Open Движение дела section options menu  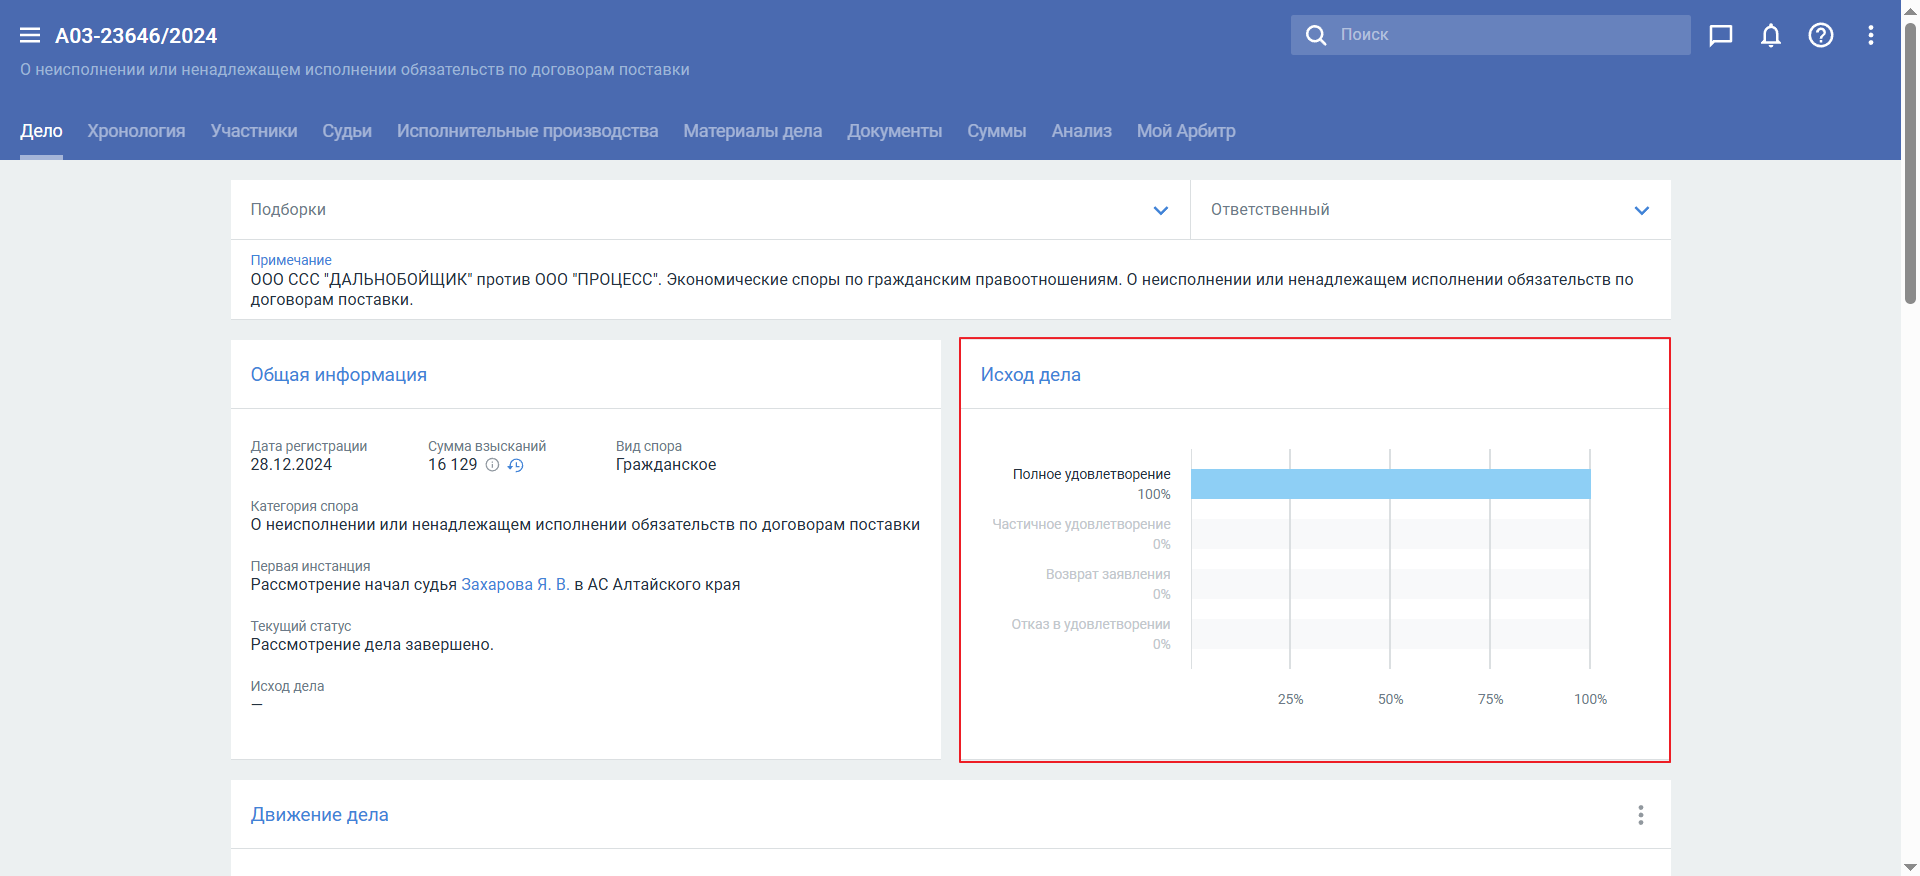tap(1640, 815)
